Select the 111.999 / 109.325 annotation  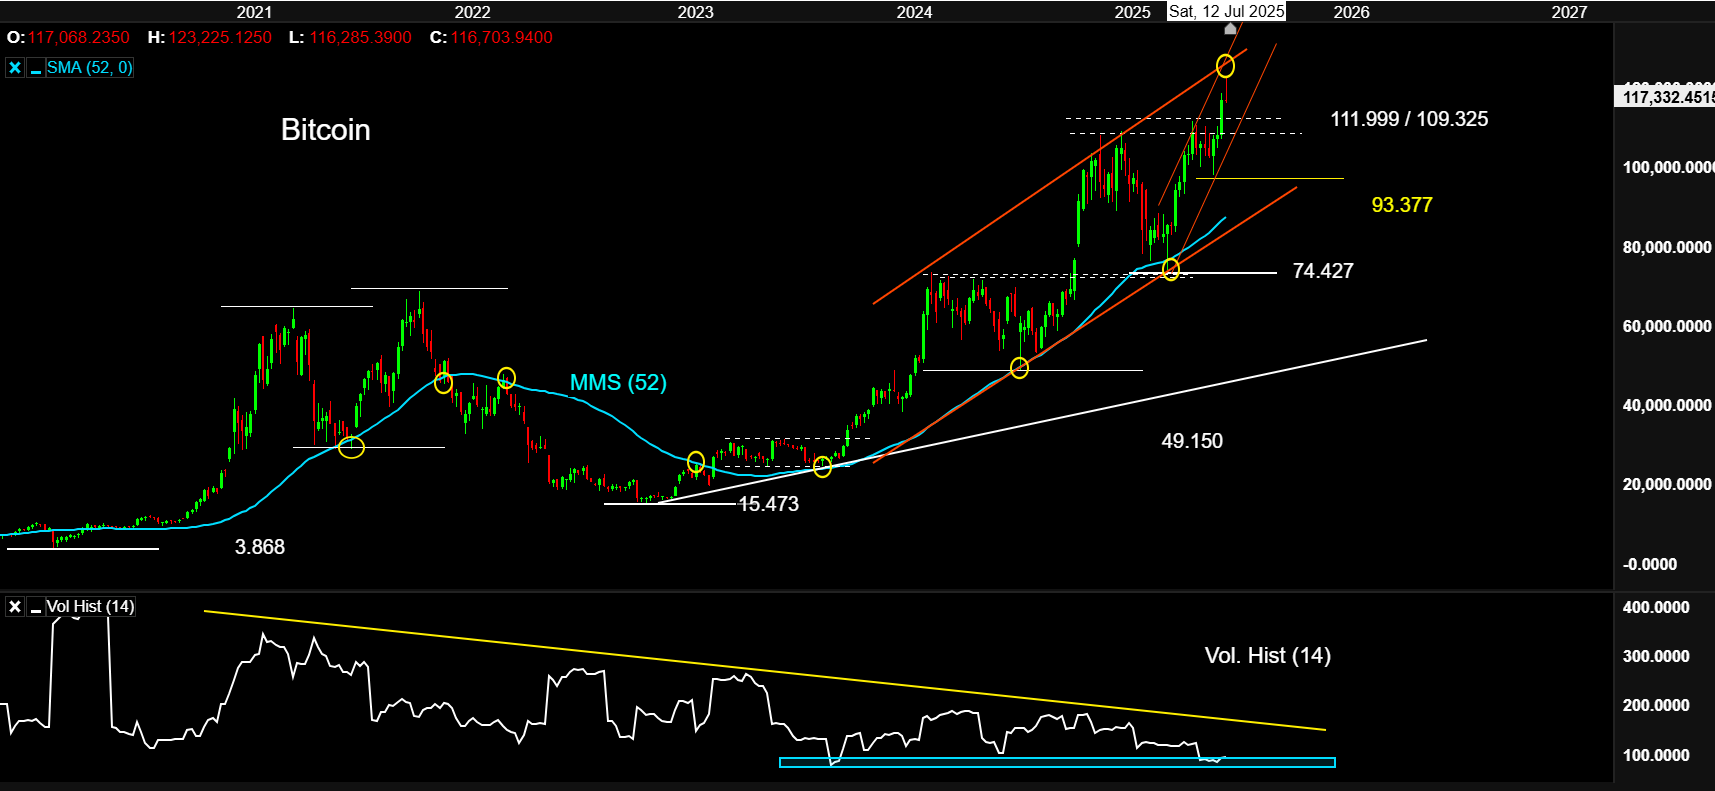pyautogui.click(x=1409, y=119)
